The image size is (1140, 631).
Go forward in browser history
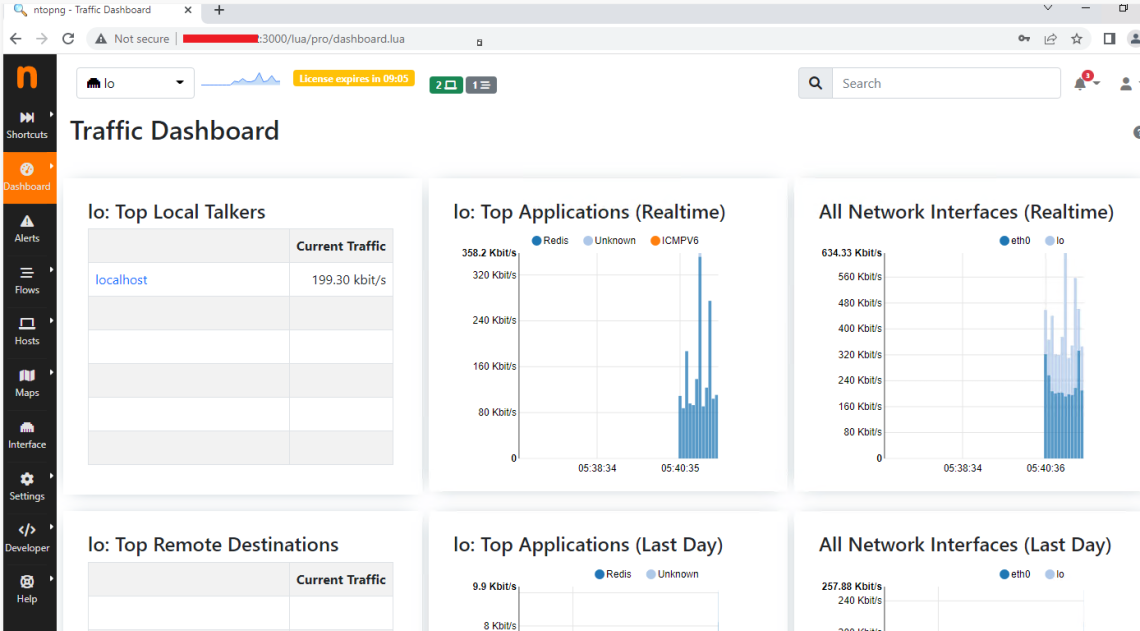42,39
